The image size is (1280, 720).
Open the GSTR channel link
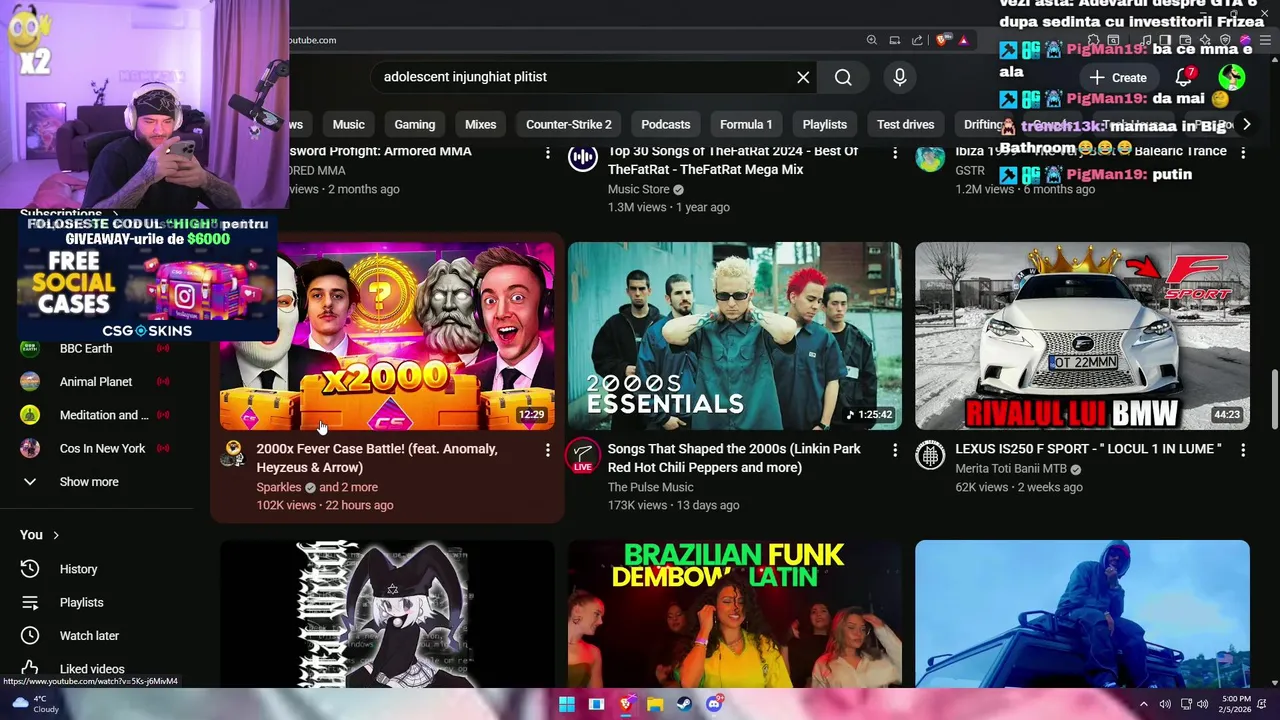pos(970,171)
